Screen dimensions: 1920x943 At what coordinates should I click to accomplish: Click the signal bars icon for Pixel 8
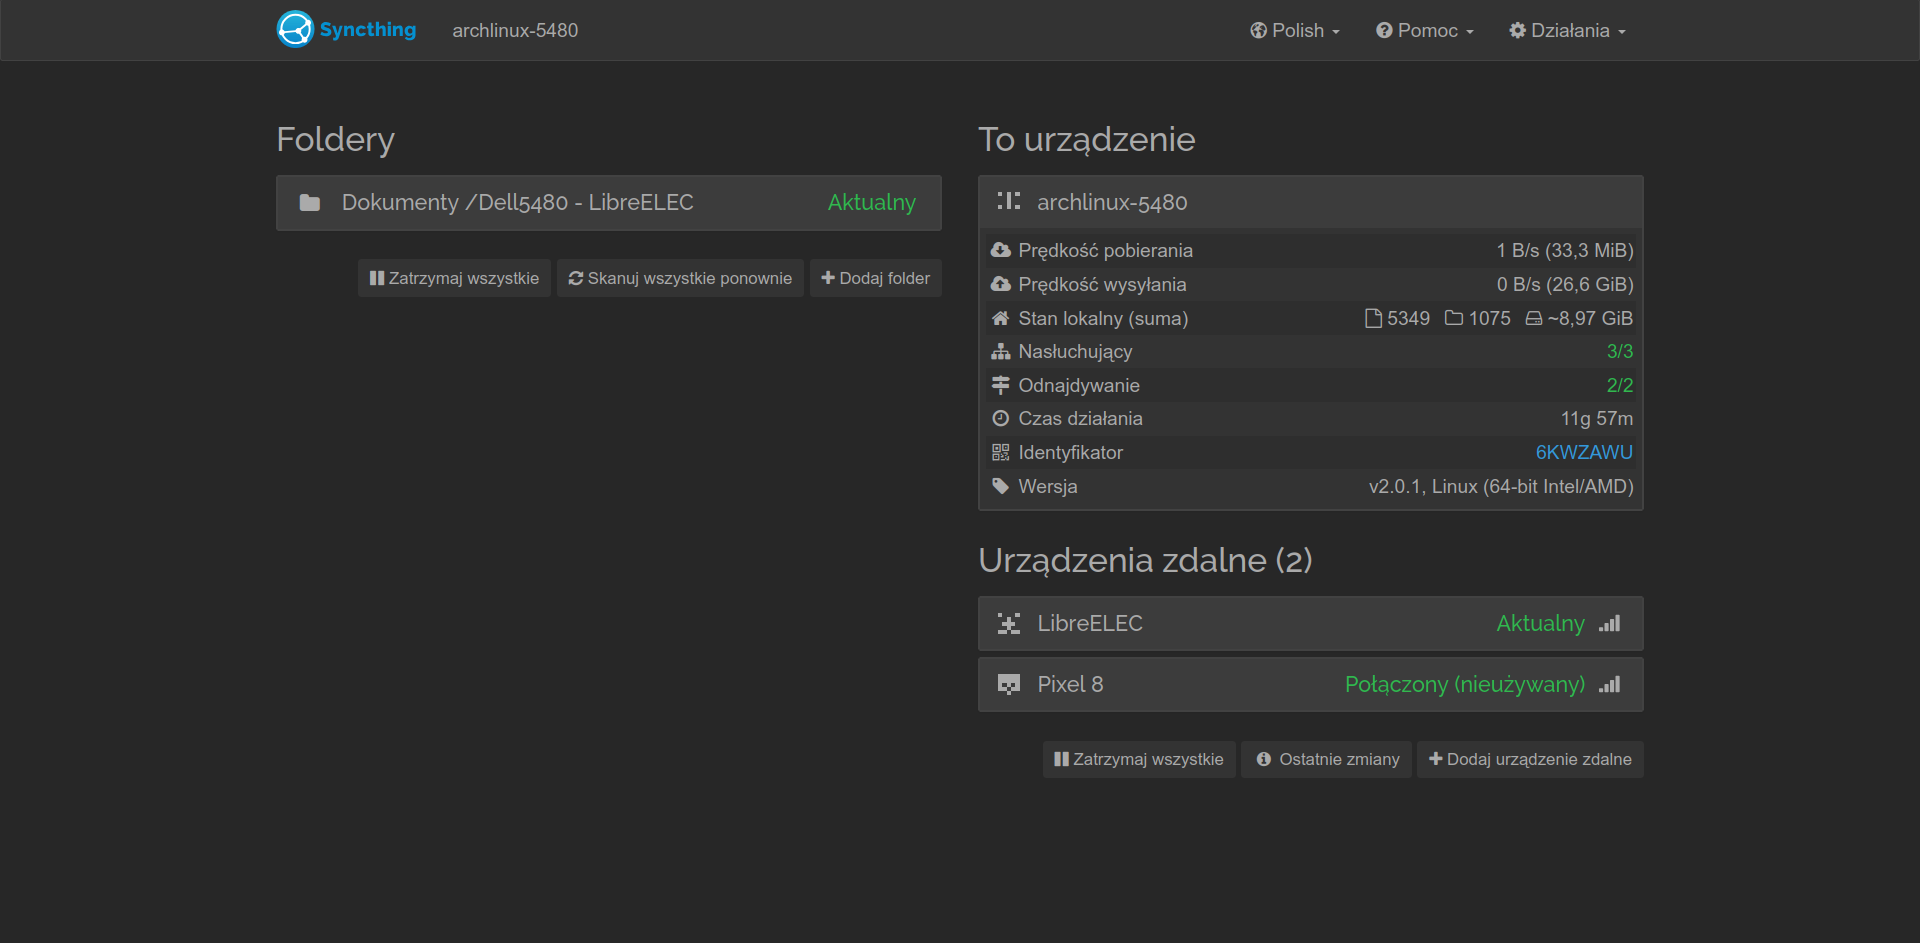pos(1609,685)
